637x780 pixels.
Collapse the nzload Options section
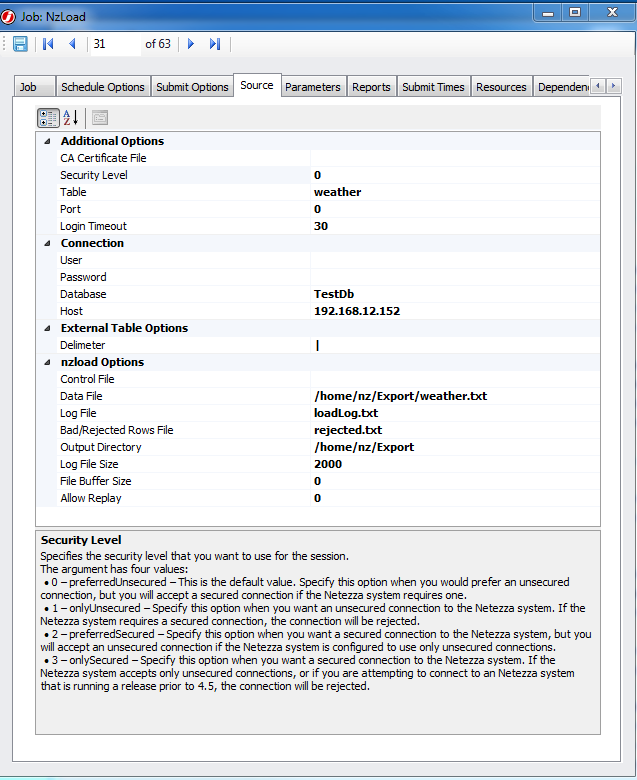[47, 362]
